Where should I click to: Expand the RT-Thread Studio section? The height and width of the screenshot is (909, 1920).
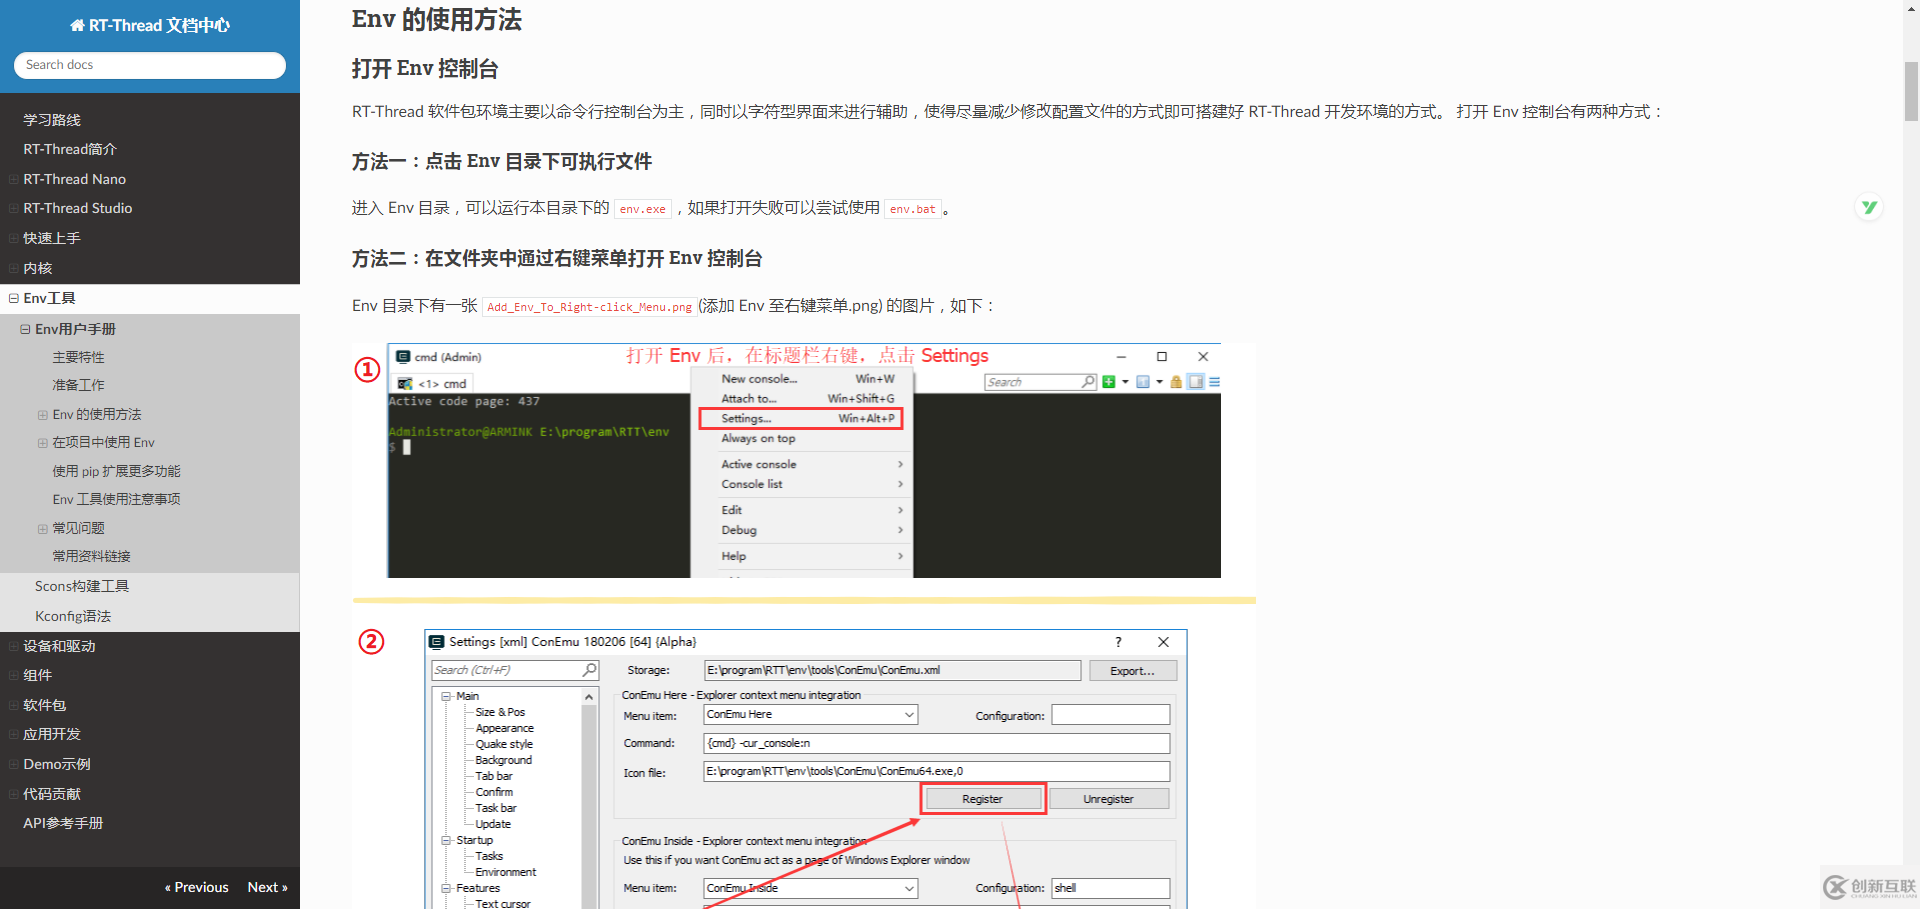(x=13, y=208)
